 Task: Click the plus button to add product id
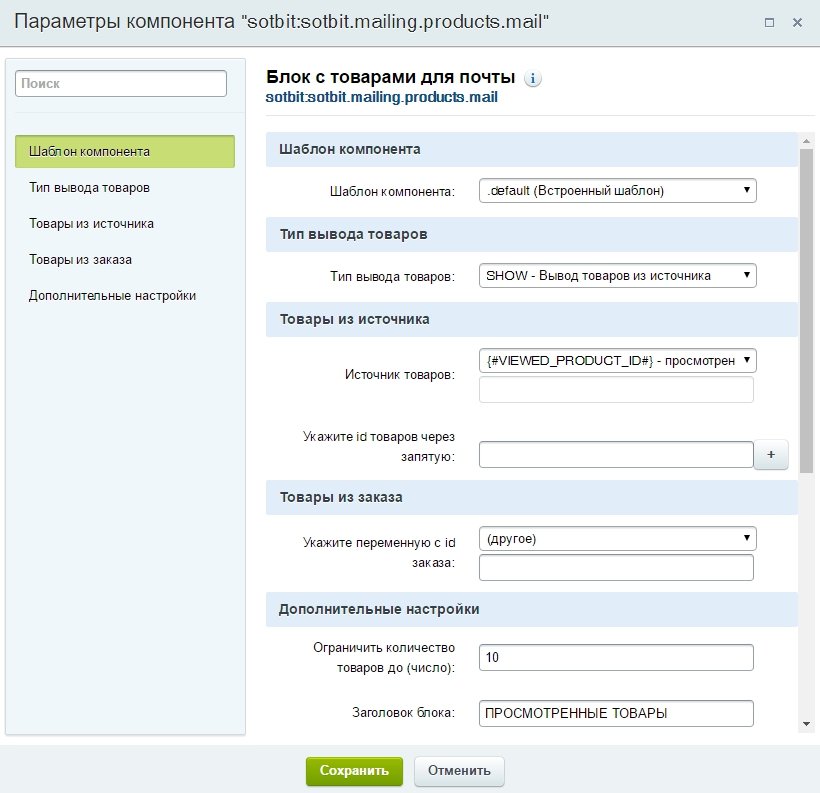coord(771,455)
